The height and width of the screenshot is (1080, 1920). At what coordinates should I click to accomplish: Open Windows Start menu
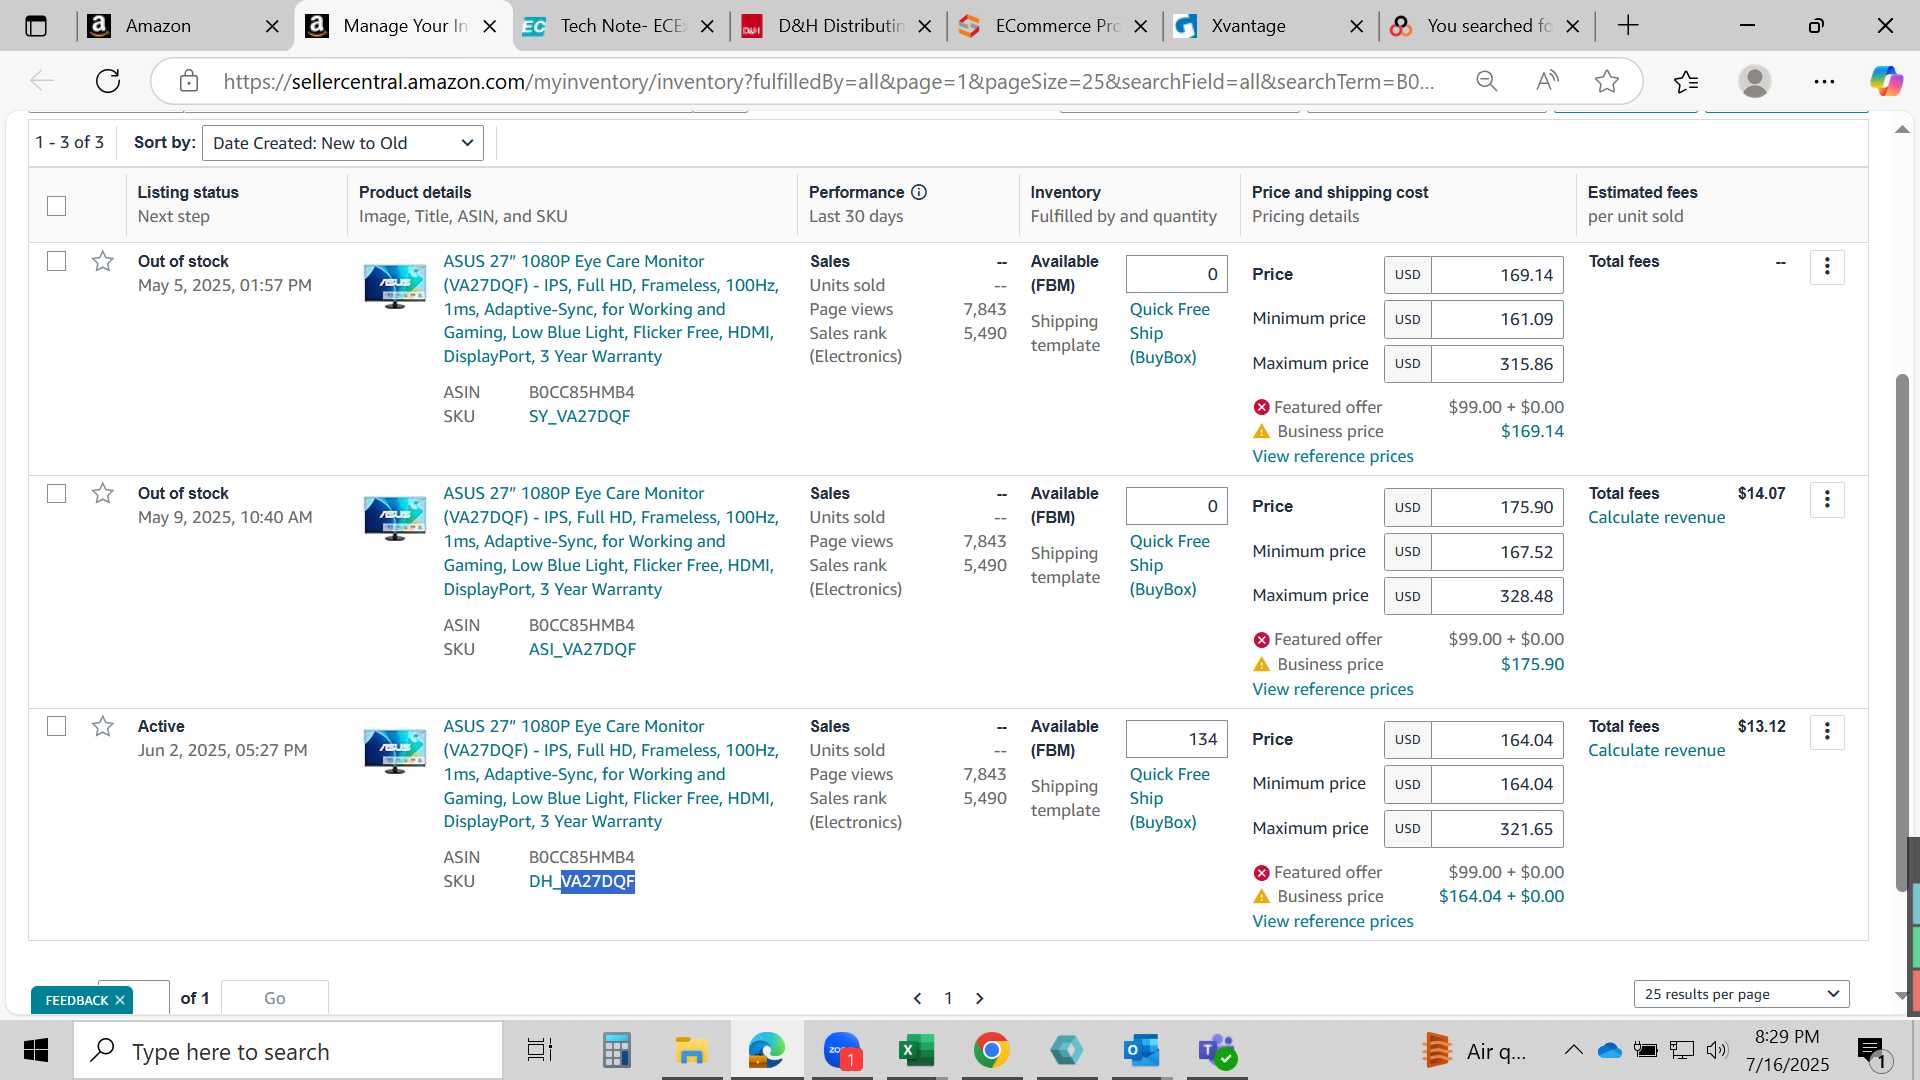pyautogui.click(x=36, y=1051)
